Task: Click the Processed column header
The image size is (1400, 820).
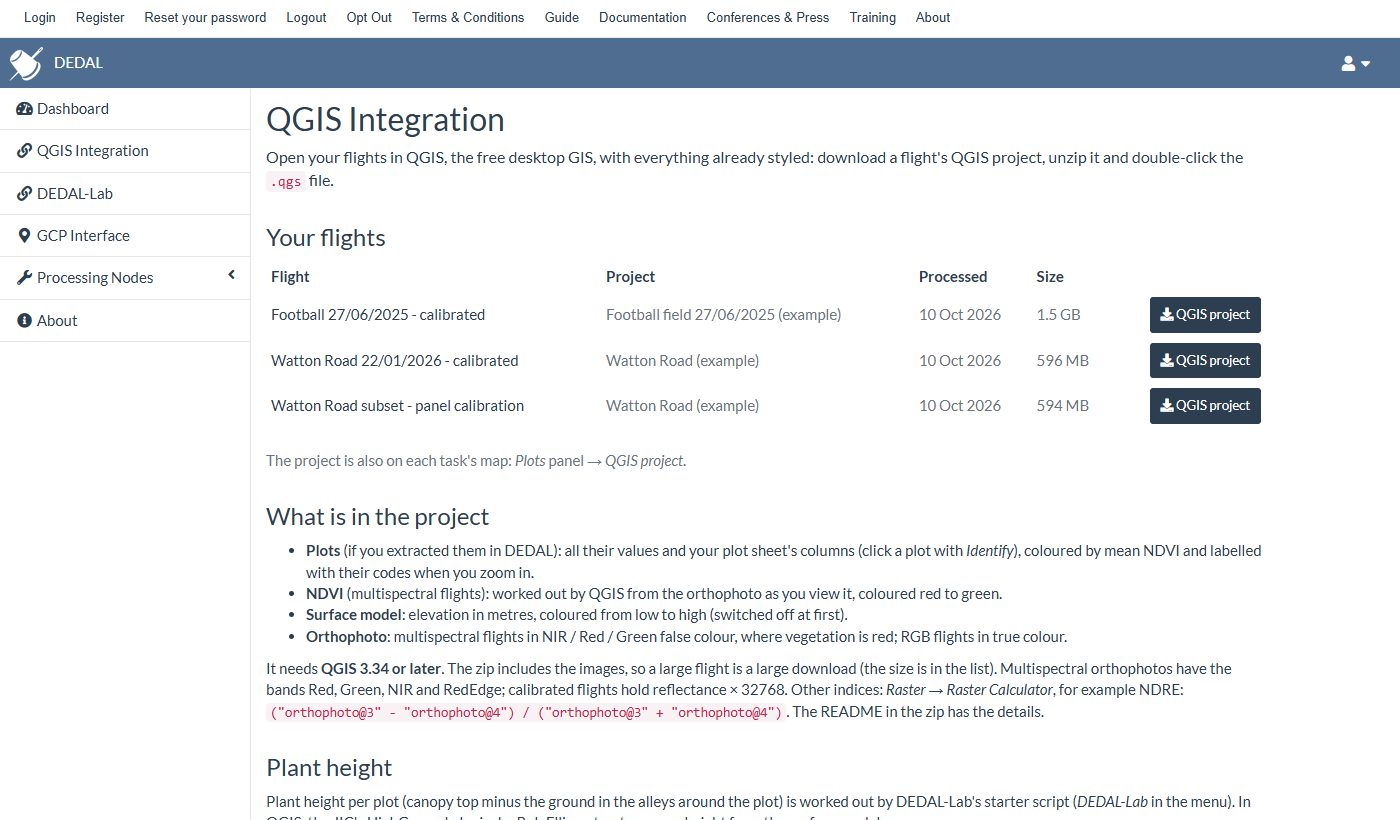Action: point(953,277)
